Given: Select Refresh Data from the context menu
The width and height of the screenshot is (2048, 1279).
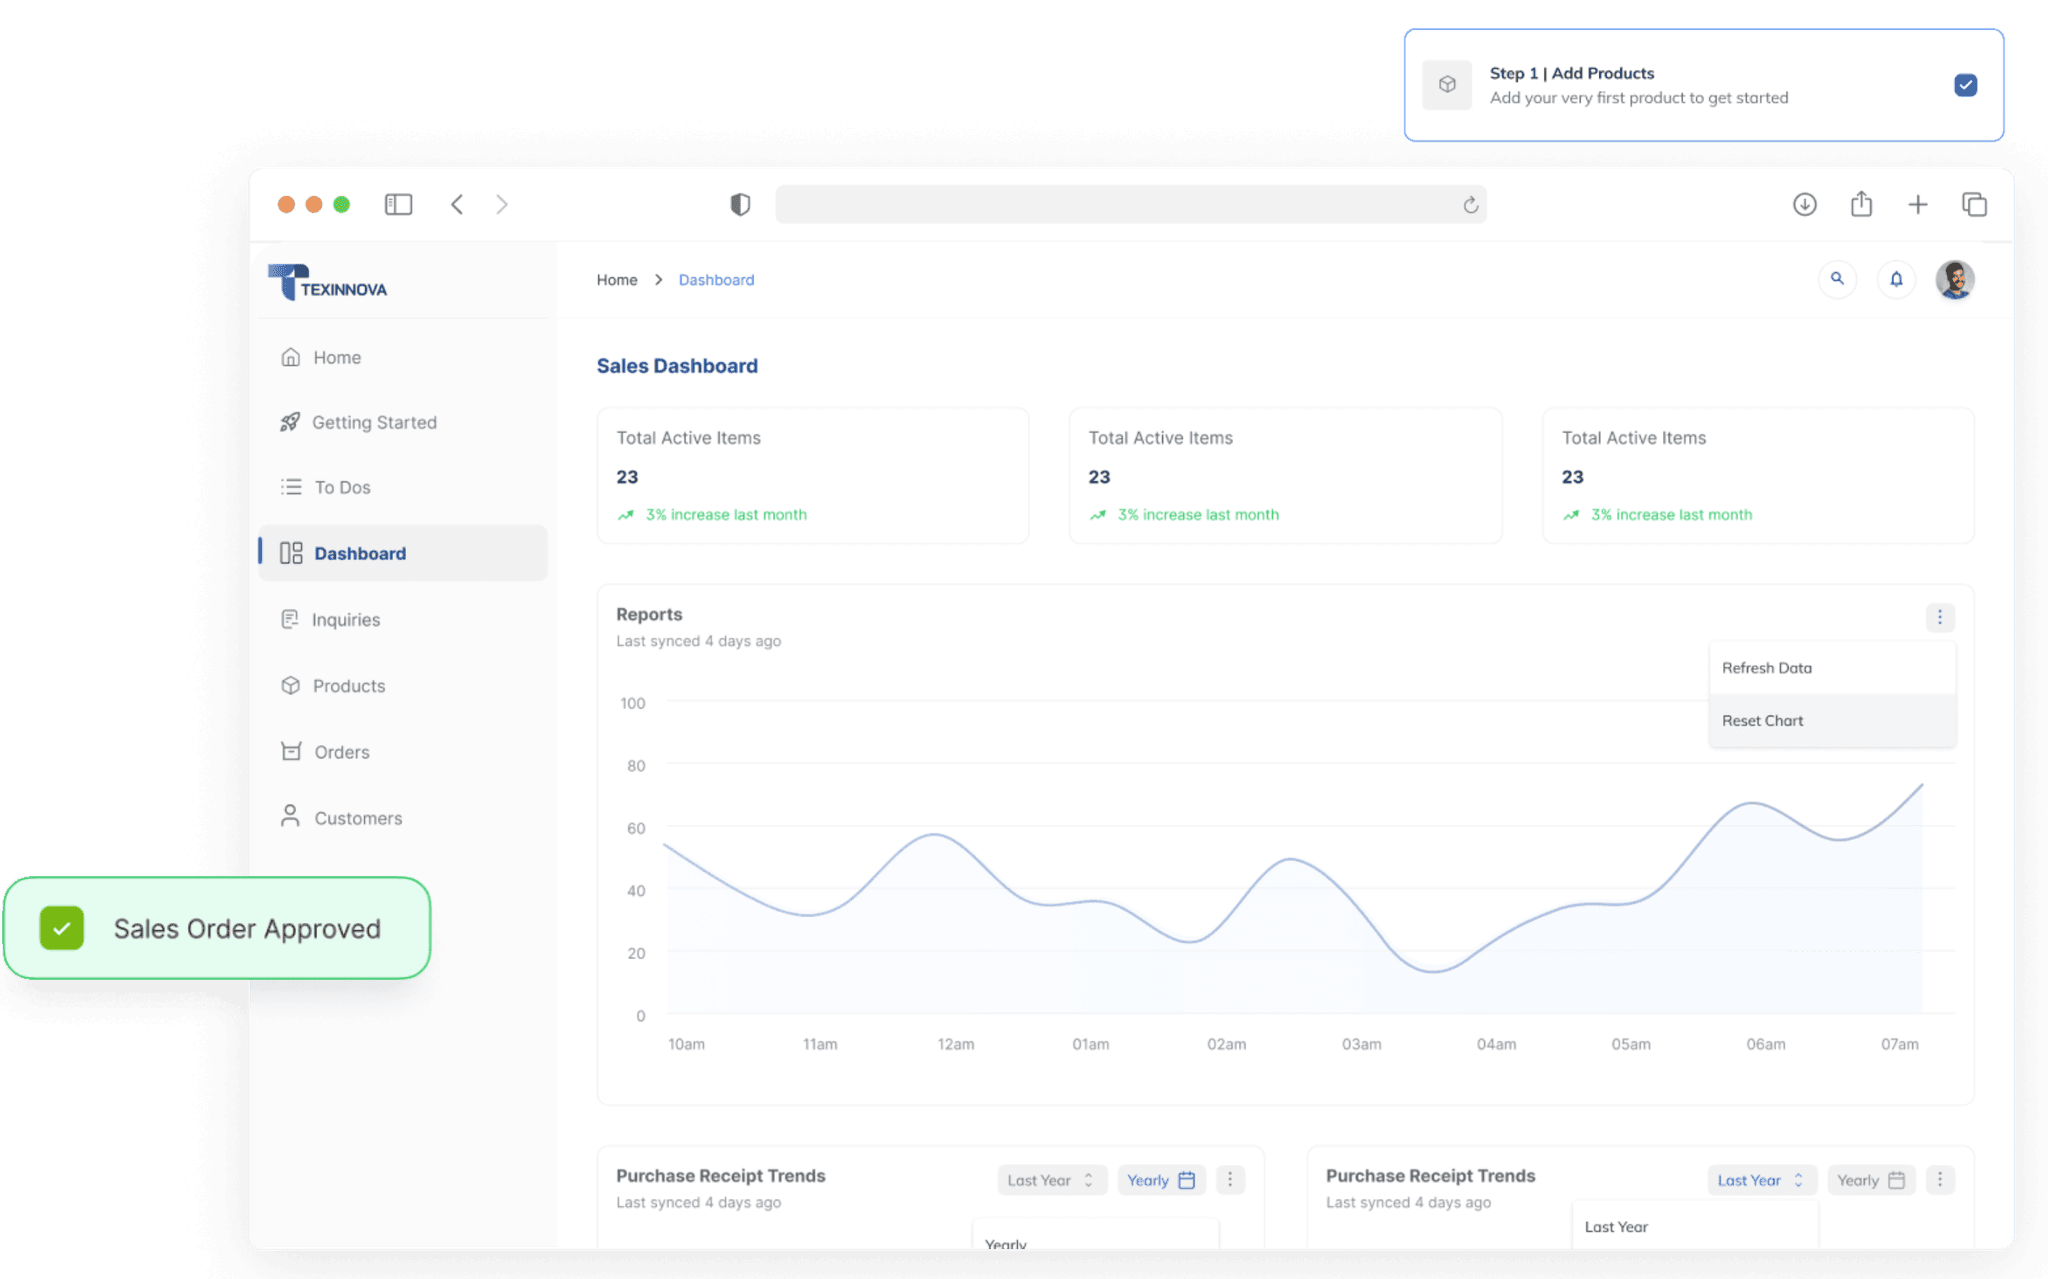Looking at the screenshot, I should 1766,667.
